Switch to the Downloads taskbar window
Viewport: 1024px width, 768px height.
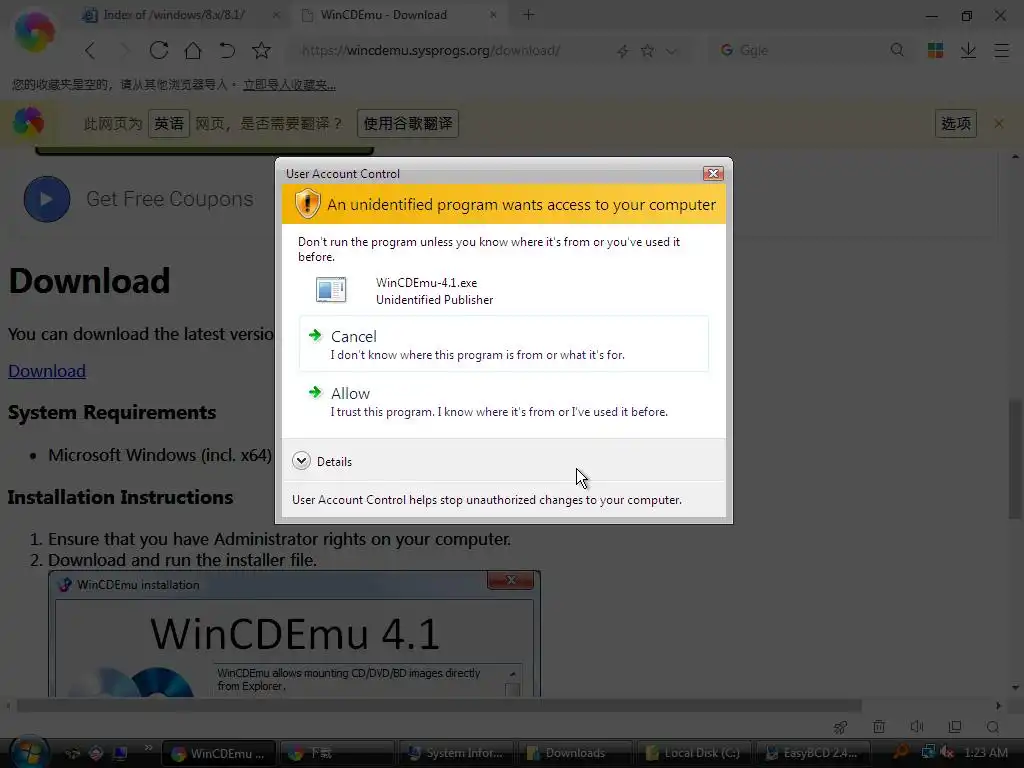tap(574, 754)
